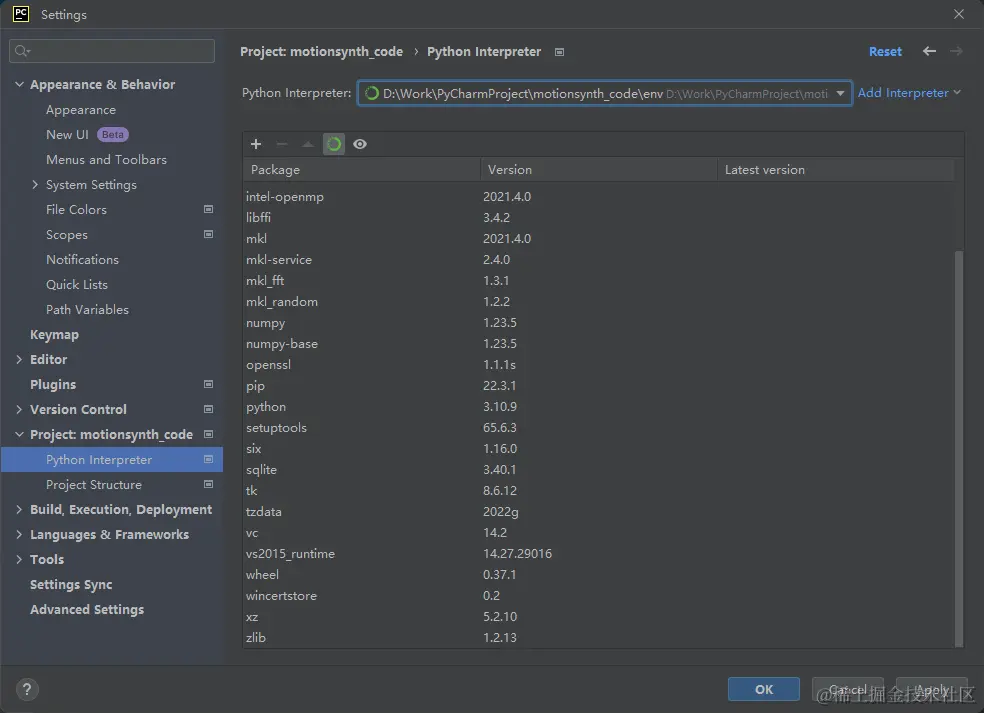Click the back navigation arrow
Viewport: 984px width, 713px height.
tap(929, 51)
